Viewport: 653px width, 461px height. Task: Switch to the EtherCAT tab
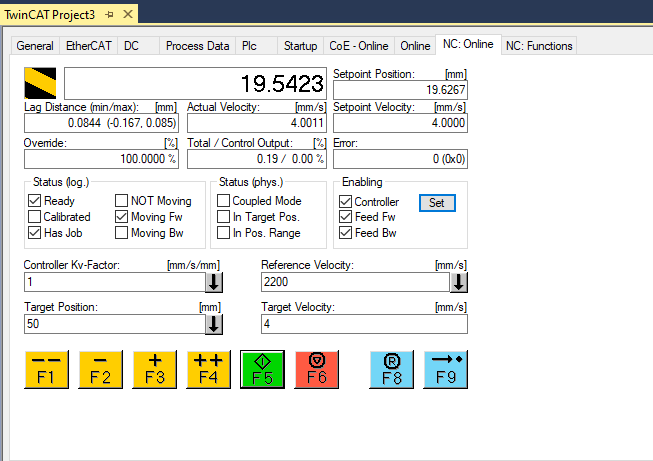[x=89, y=46]
